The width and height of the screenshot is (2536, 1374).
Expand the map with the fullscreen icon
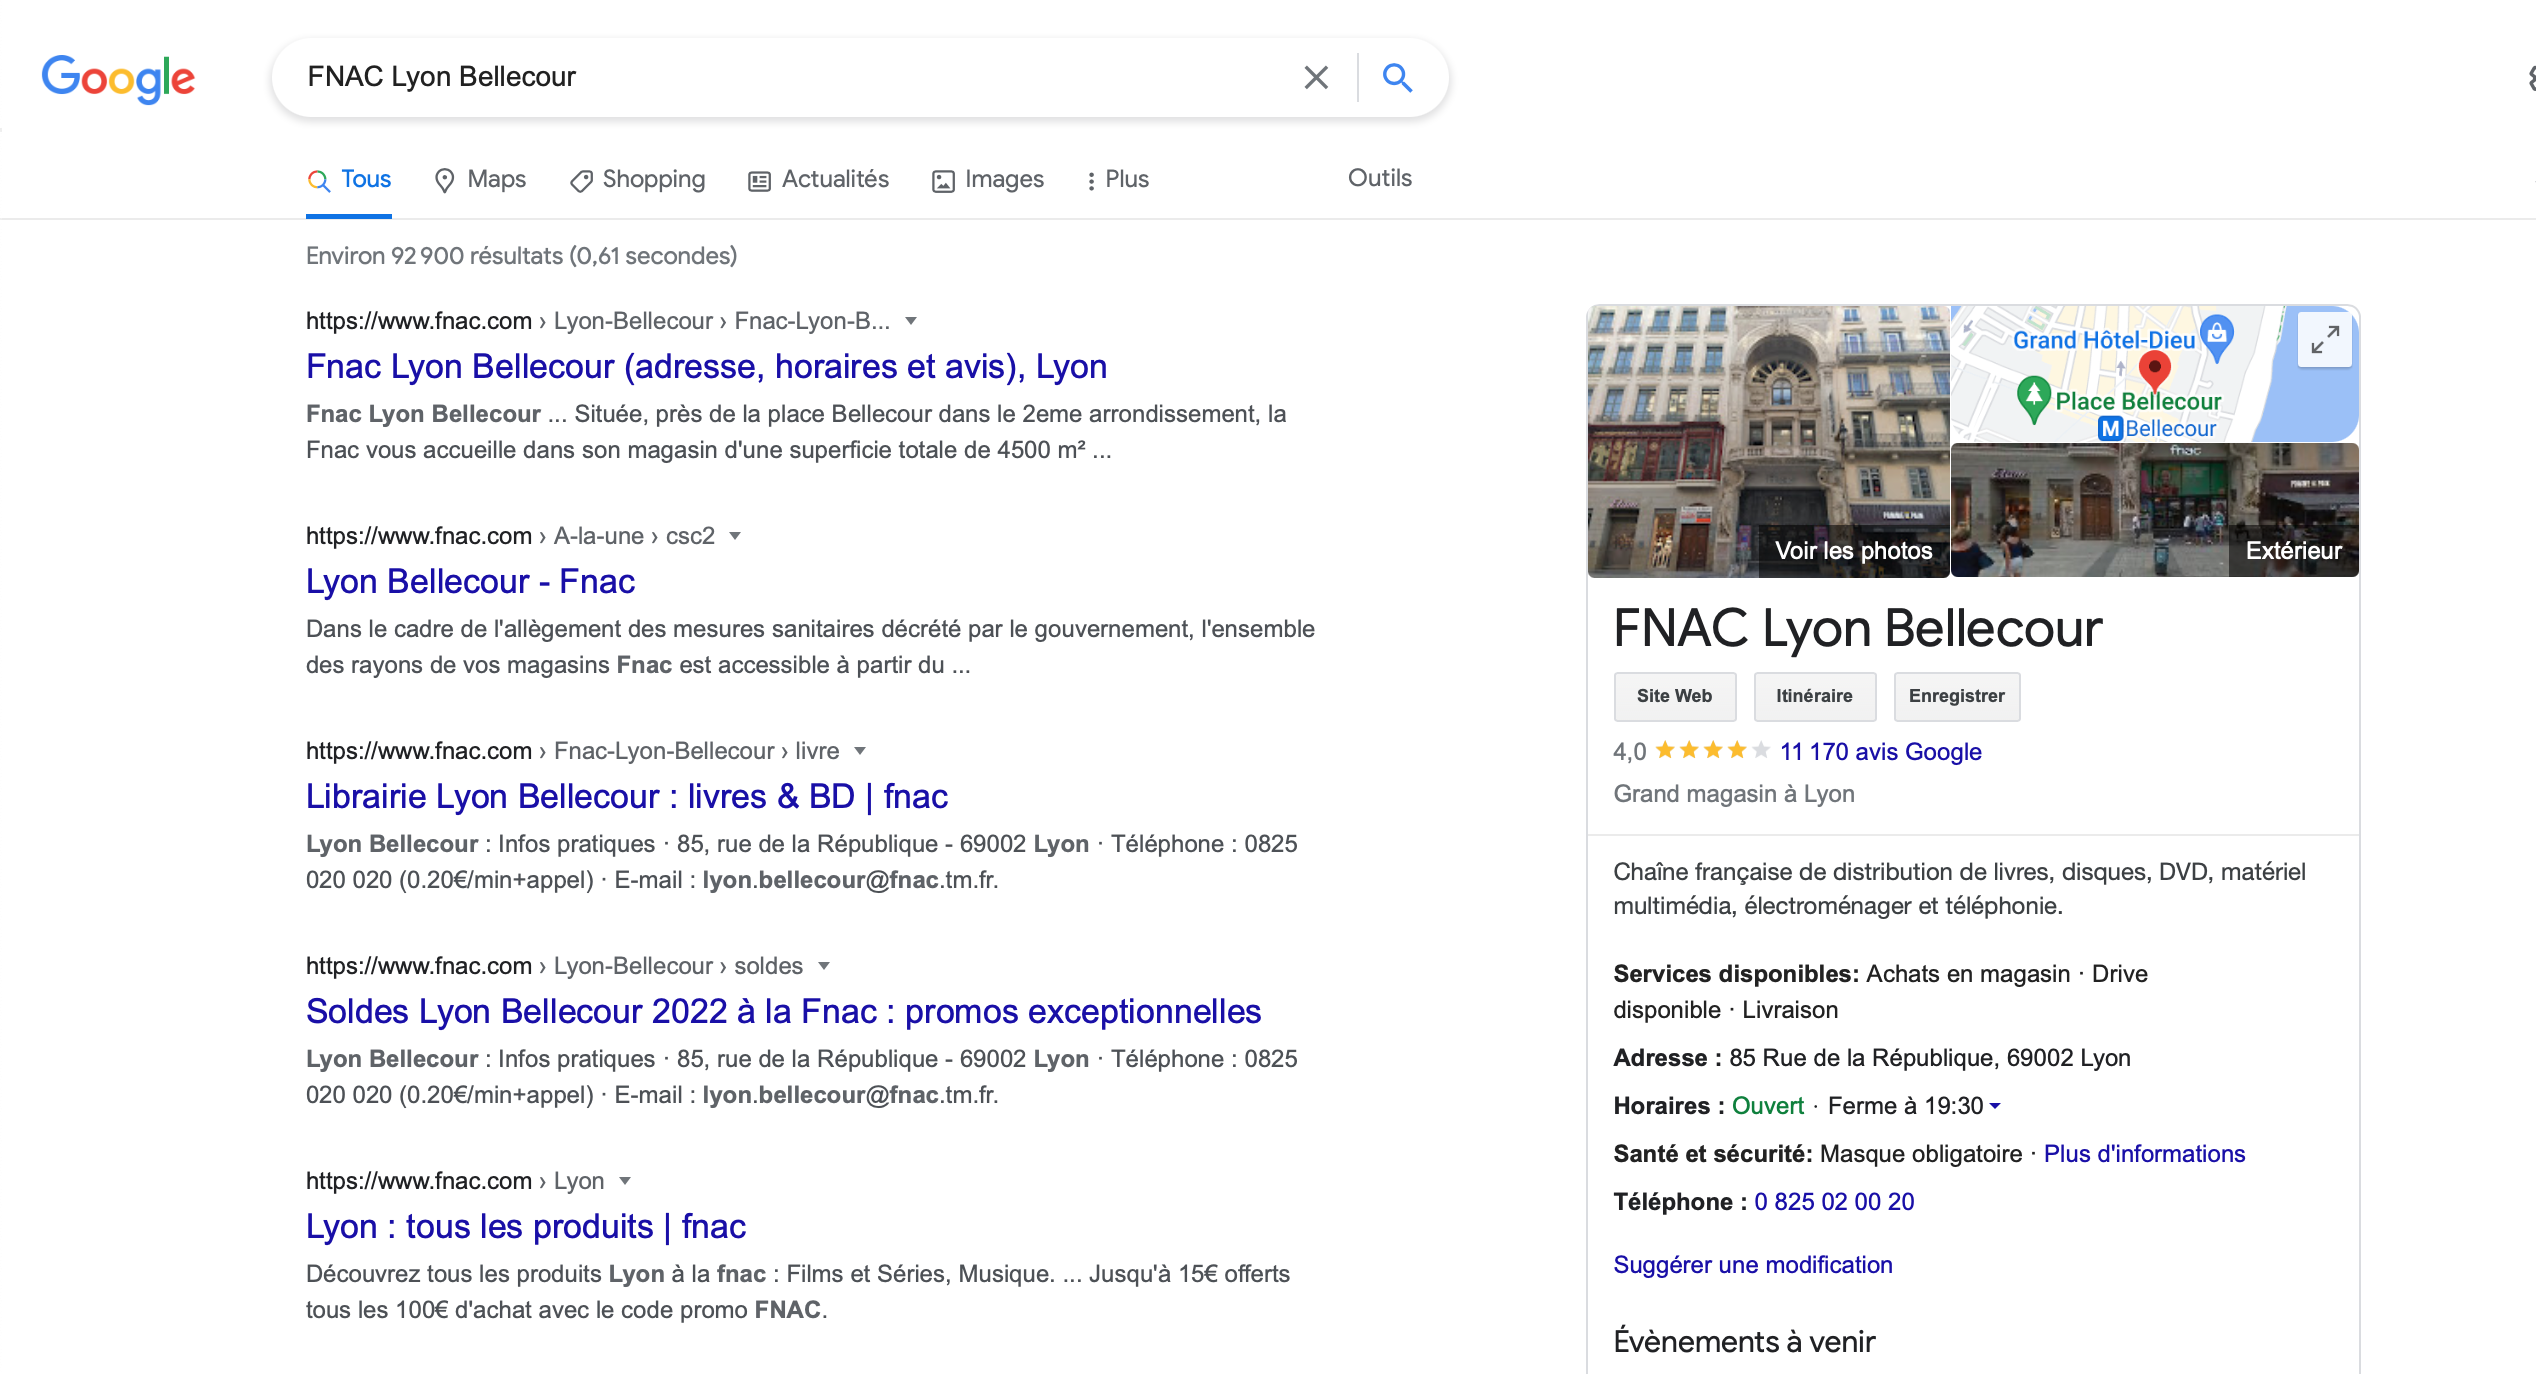(2324, 341)
